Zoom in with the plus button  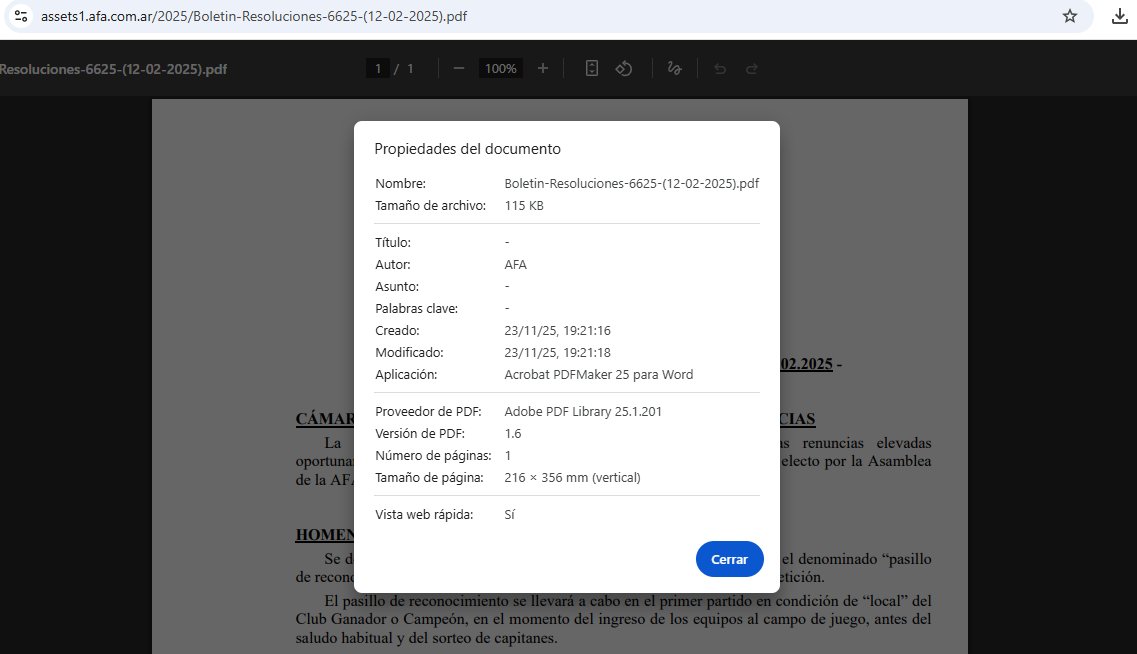[542, 68]
